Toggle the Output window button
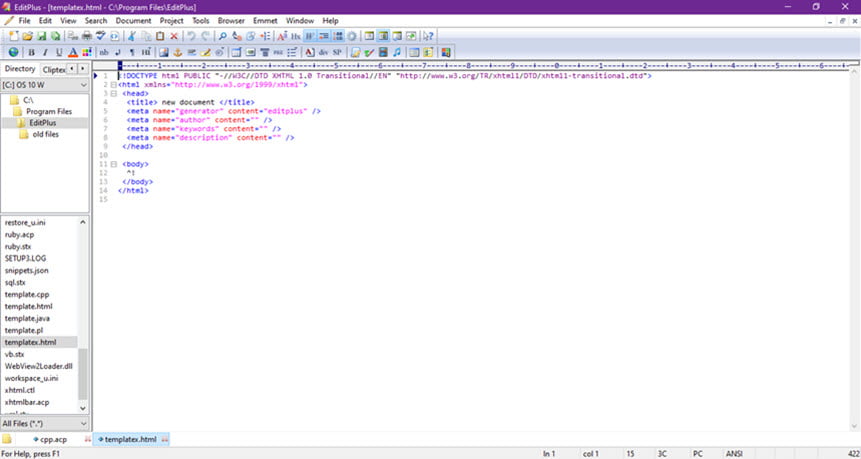Viewport: 861px width, 459px height. (x=397, y=36)
